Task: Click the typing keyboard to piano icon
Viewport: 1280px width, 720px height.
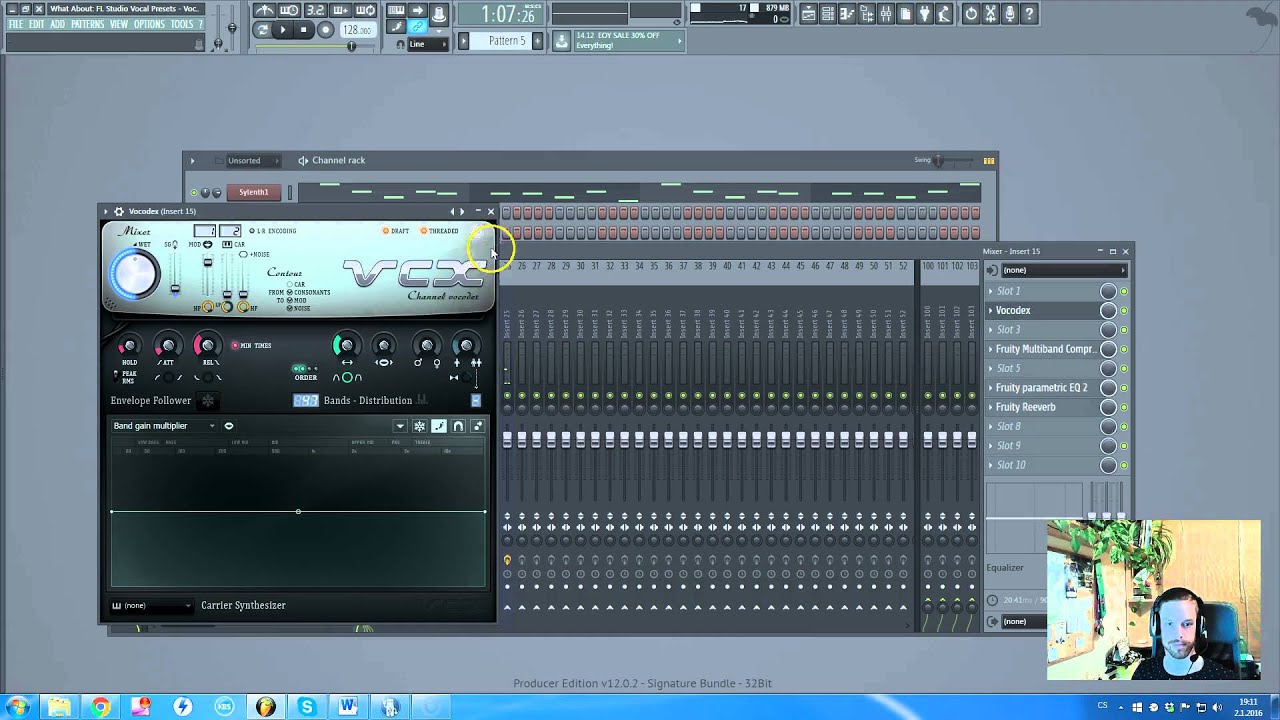Action: (x=396, y=10)
